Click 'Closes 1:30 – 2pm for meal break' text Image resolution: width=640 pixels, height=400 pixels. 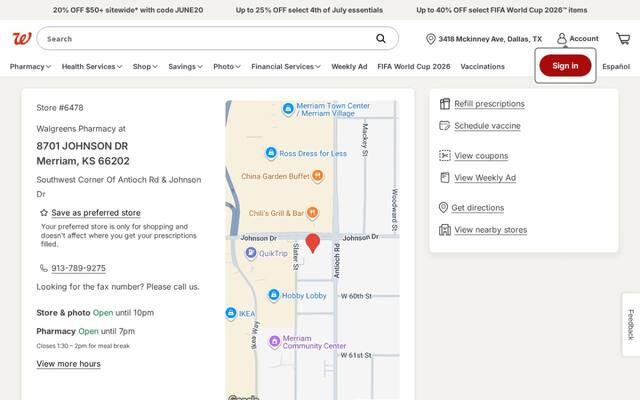coord(83,346)
